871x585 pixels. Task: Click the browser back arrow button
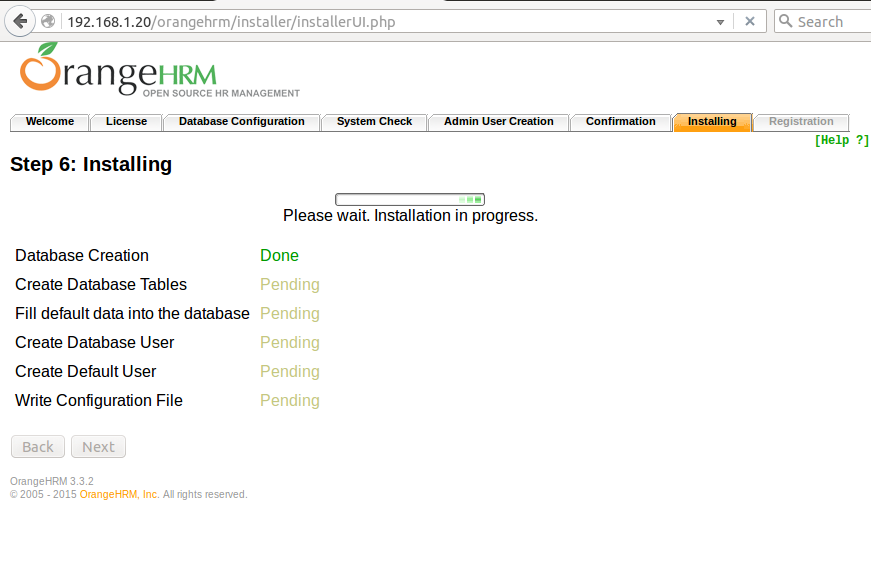pos(20,22)
